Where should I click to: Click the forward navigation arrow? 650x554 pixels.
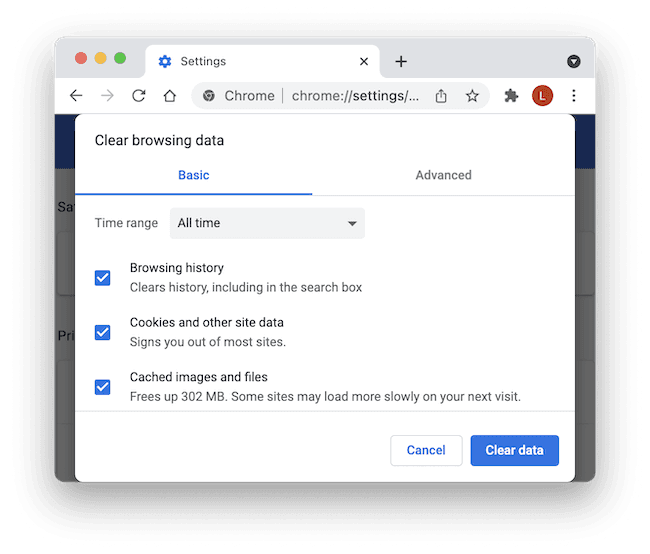(107, 96)
